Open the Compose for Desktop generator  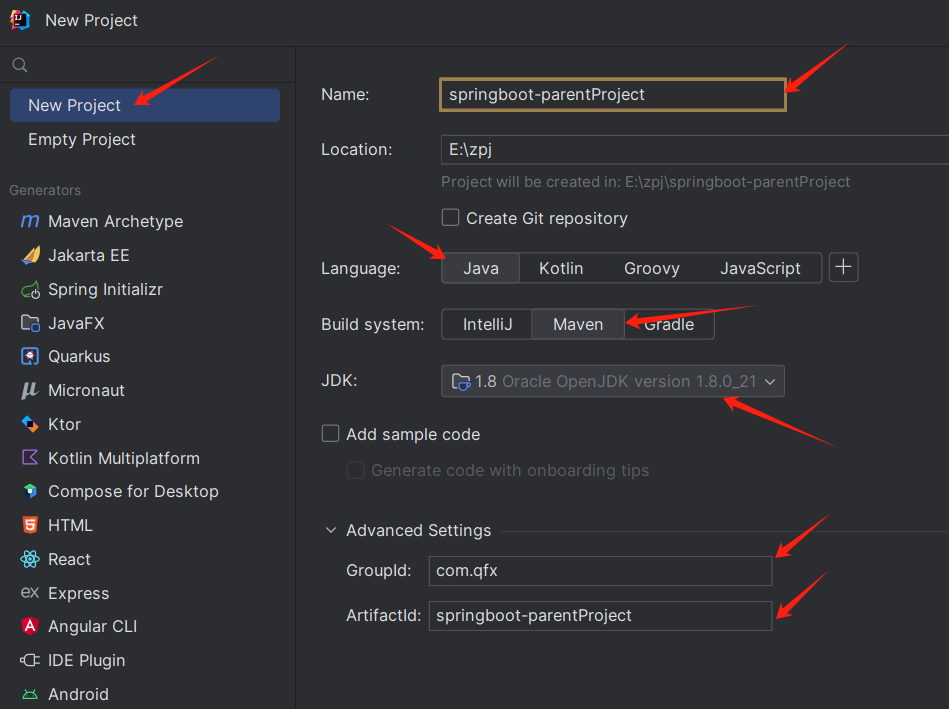coord(133,491)
